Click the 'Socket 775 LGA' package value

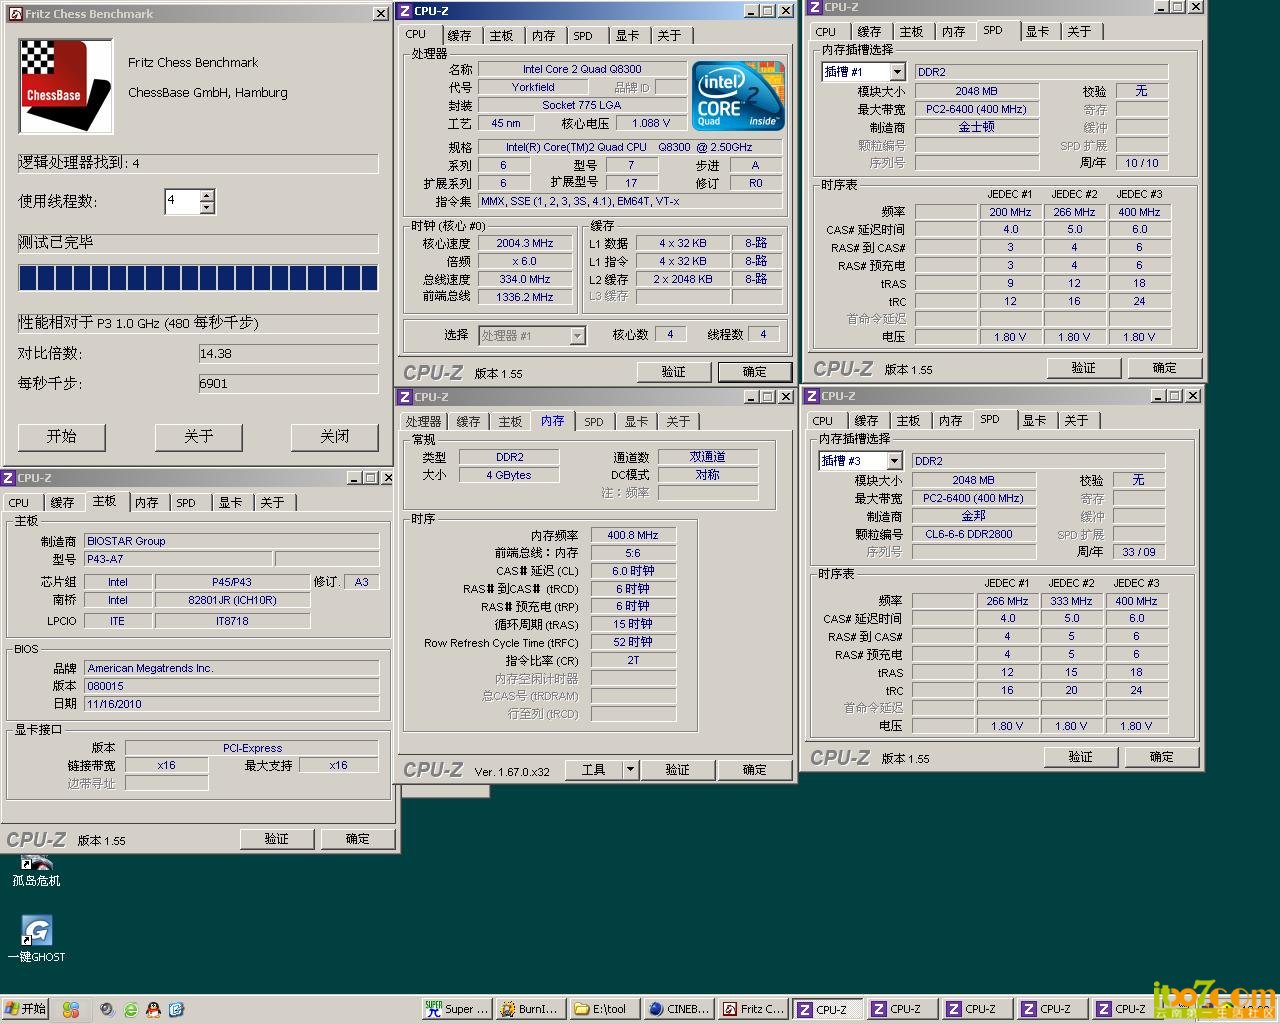(582, 105)
